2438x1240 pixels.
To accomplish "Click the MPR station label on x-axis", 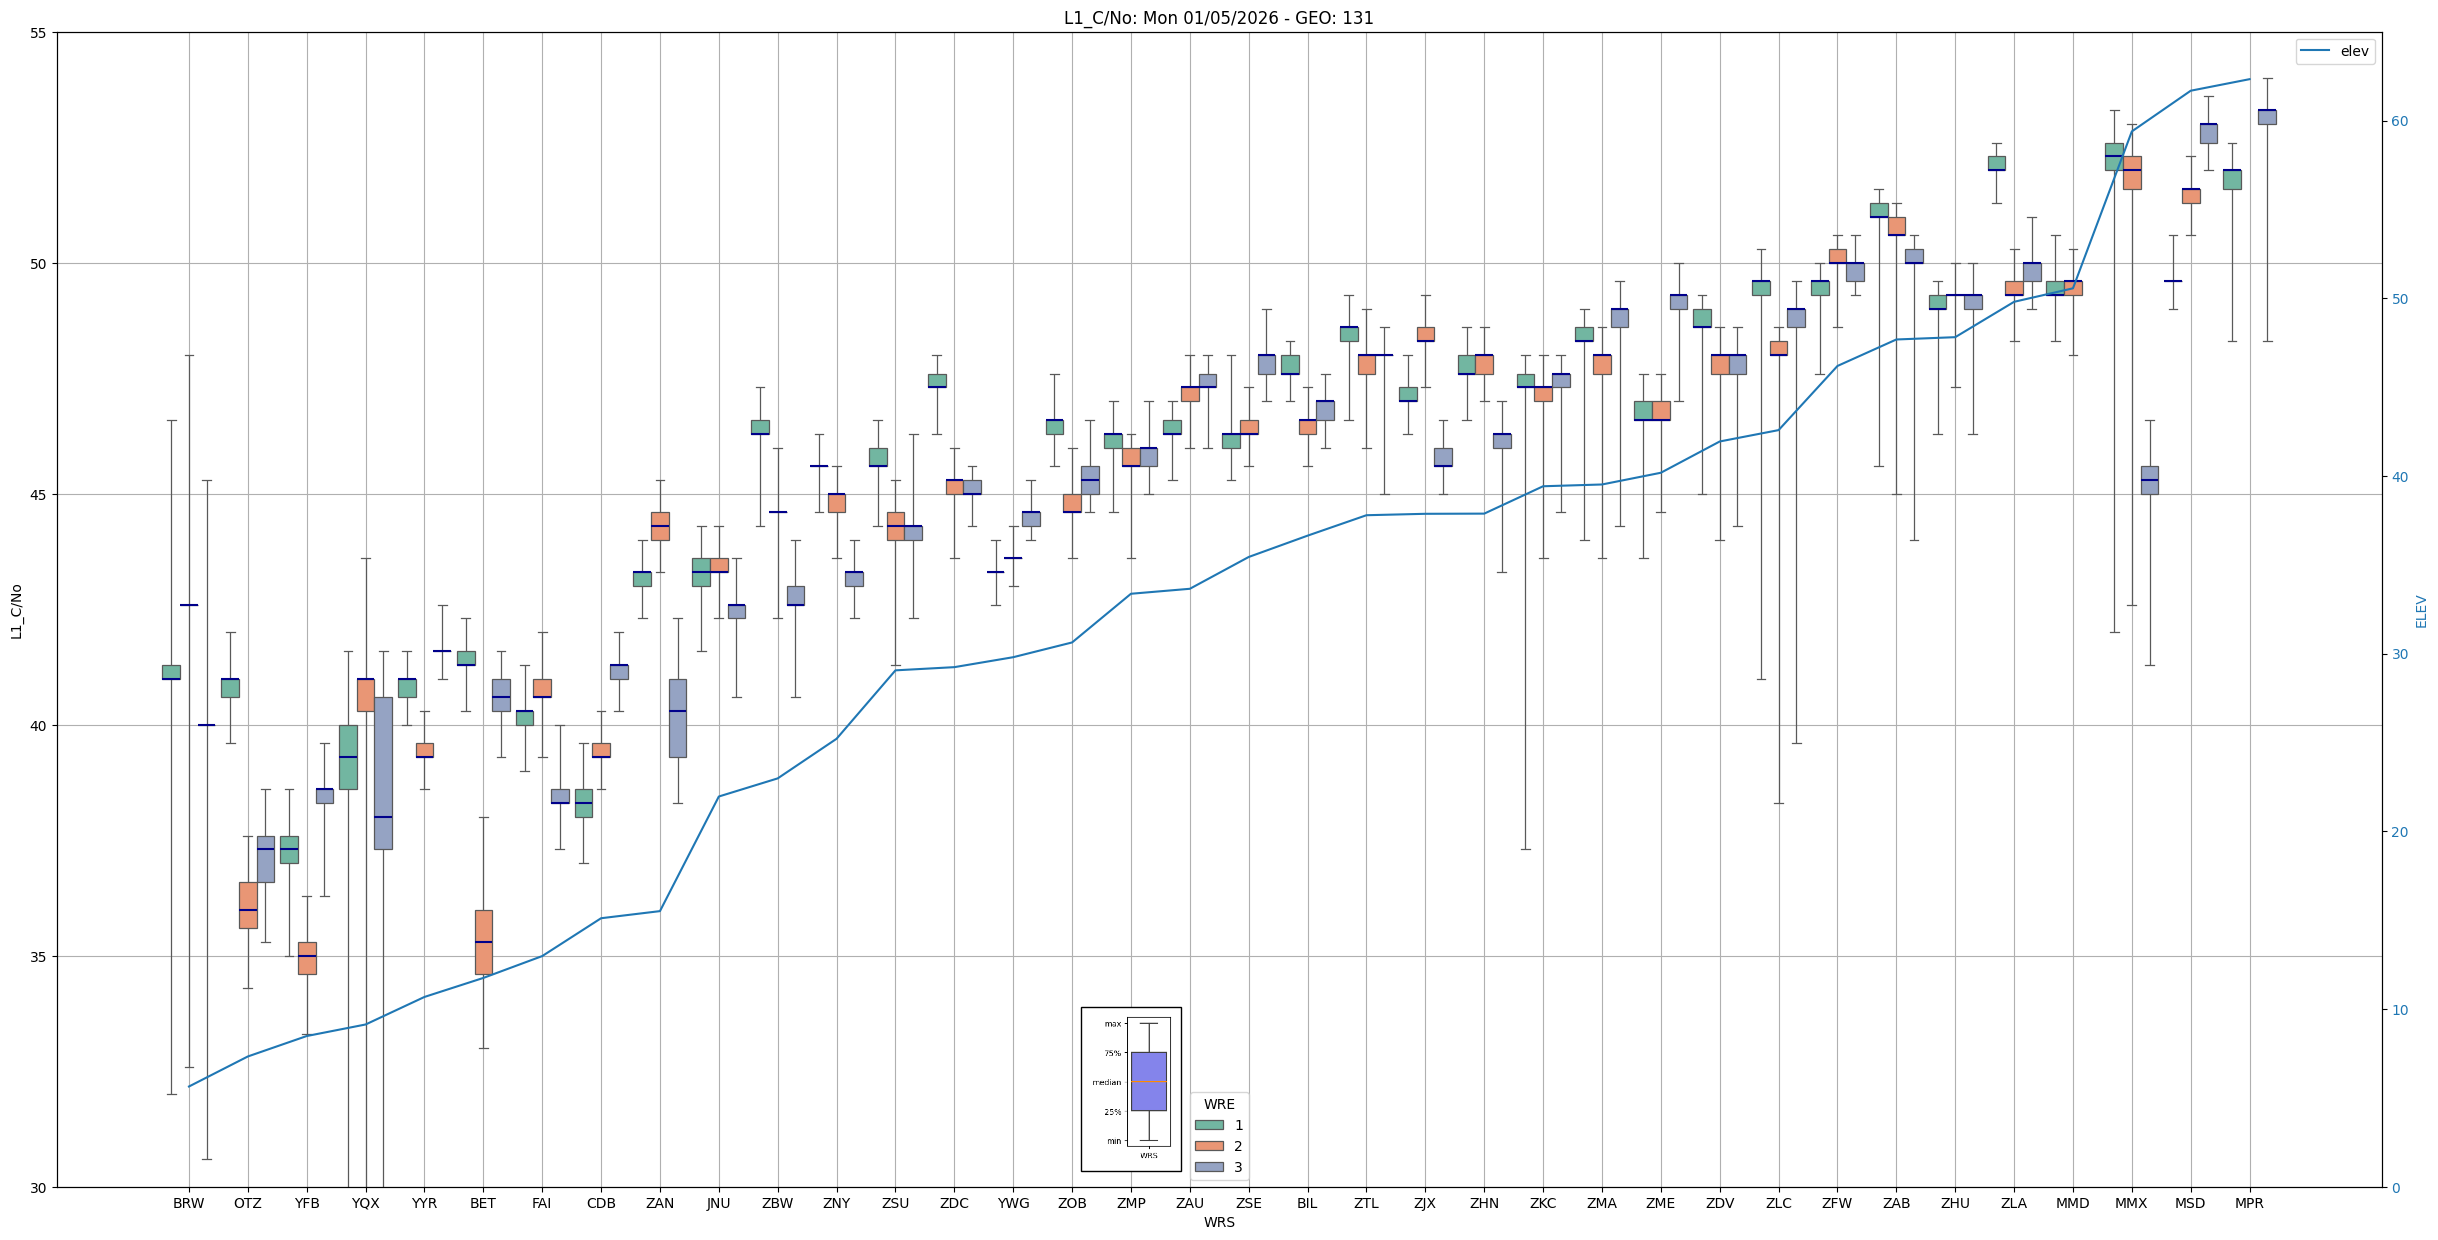I will (2249, 1203).
